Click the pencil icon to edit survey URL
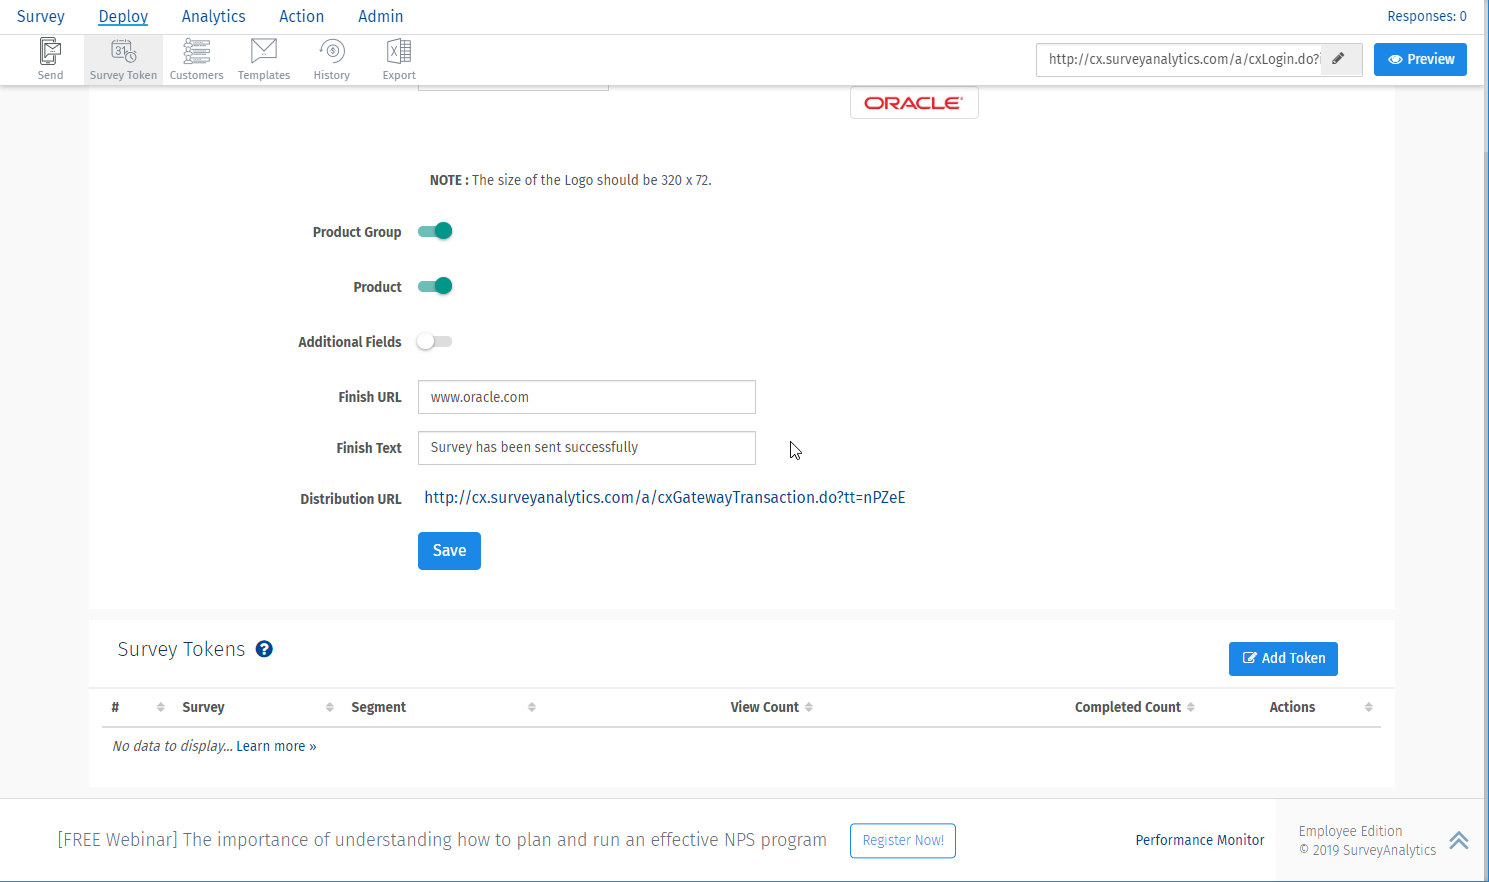The height and width of the screenshot is (882, 1489). coord(1340,59)
